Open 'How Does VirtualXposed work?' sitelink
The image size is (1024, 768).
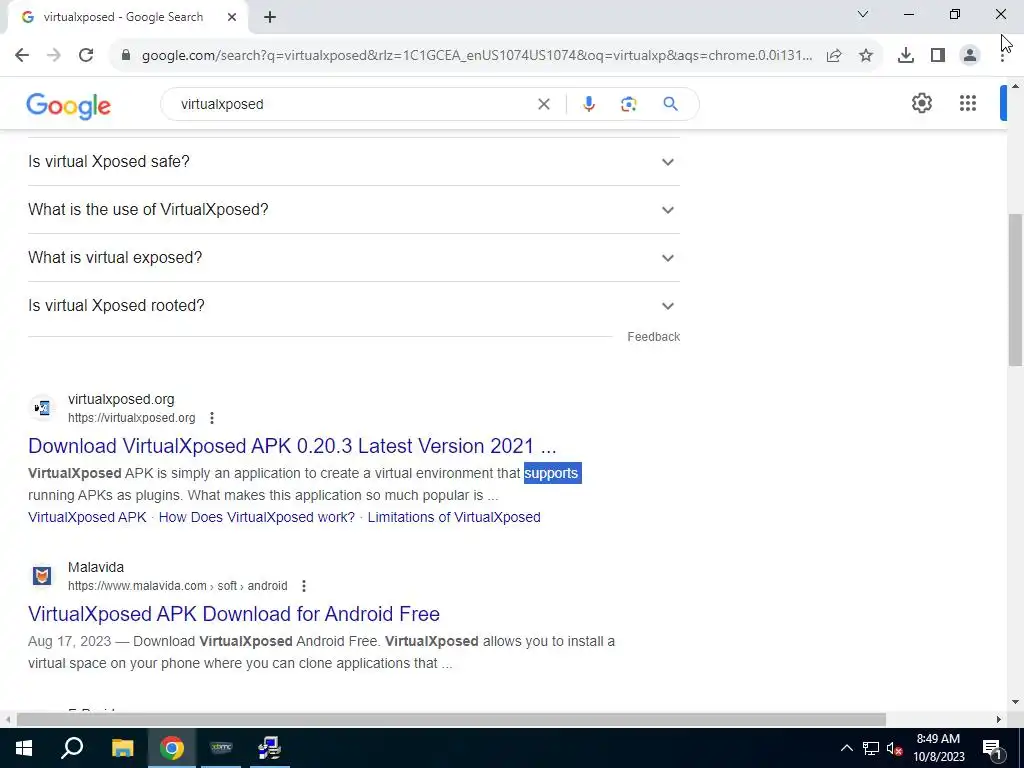(257, 517)
